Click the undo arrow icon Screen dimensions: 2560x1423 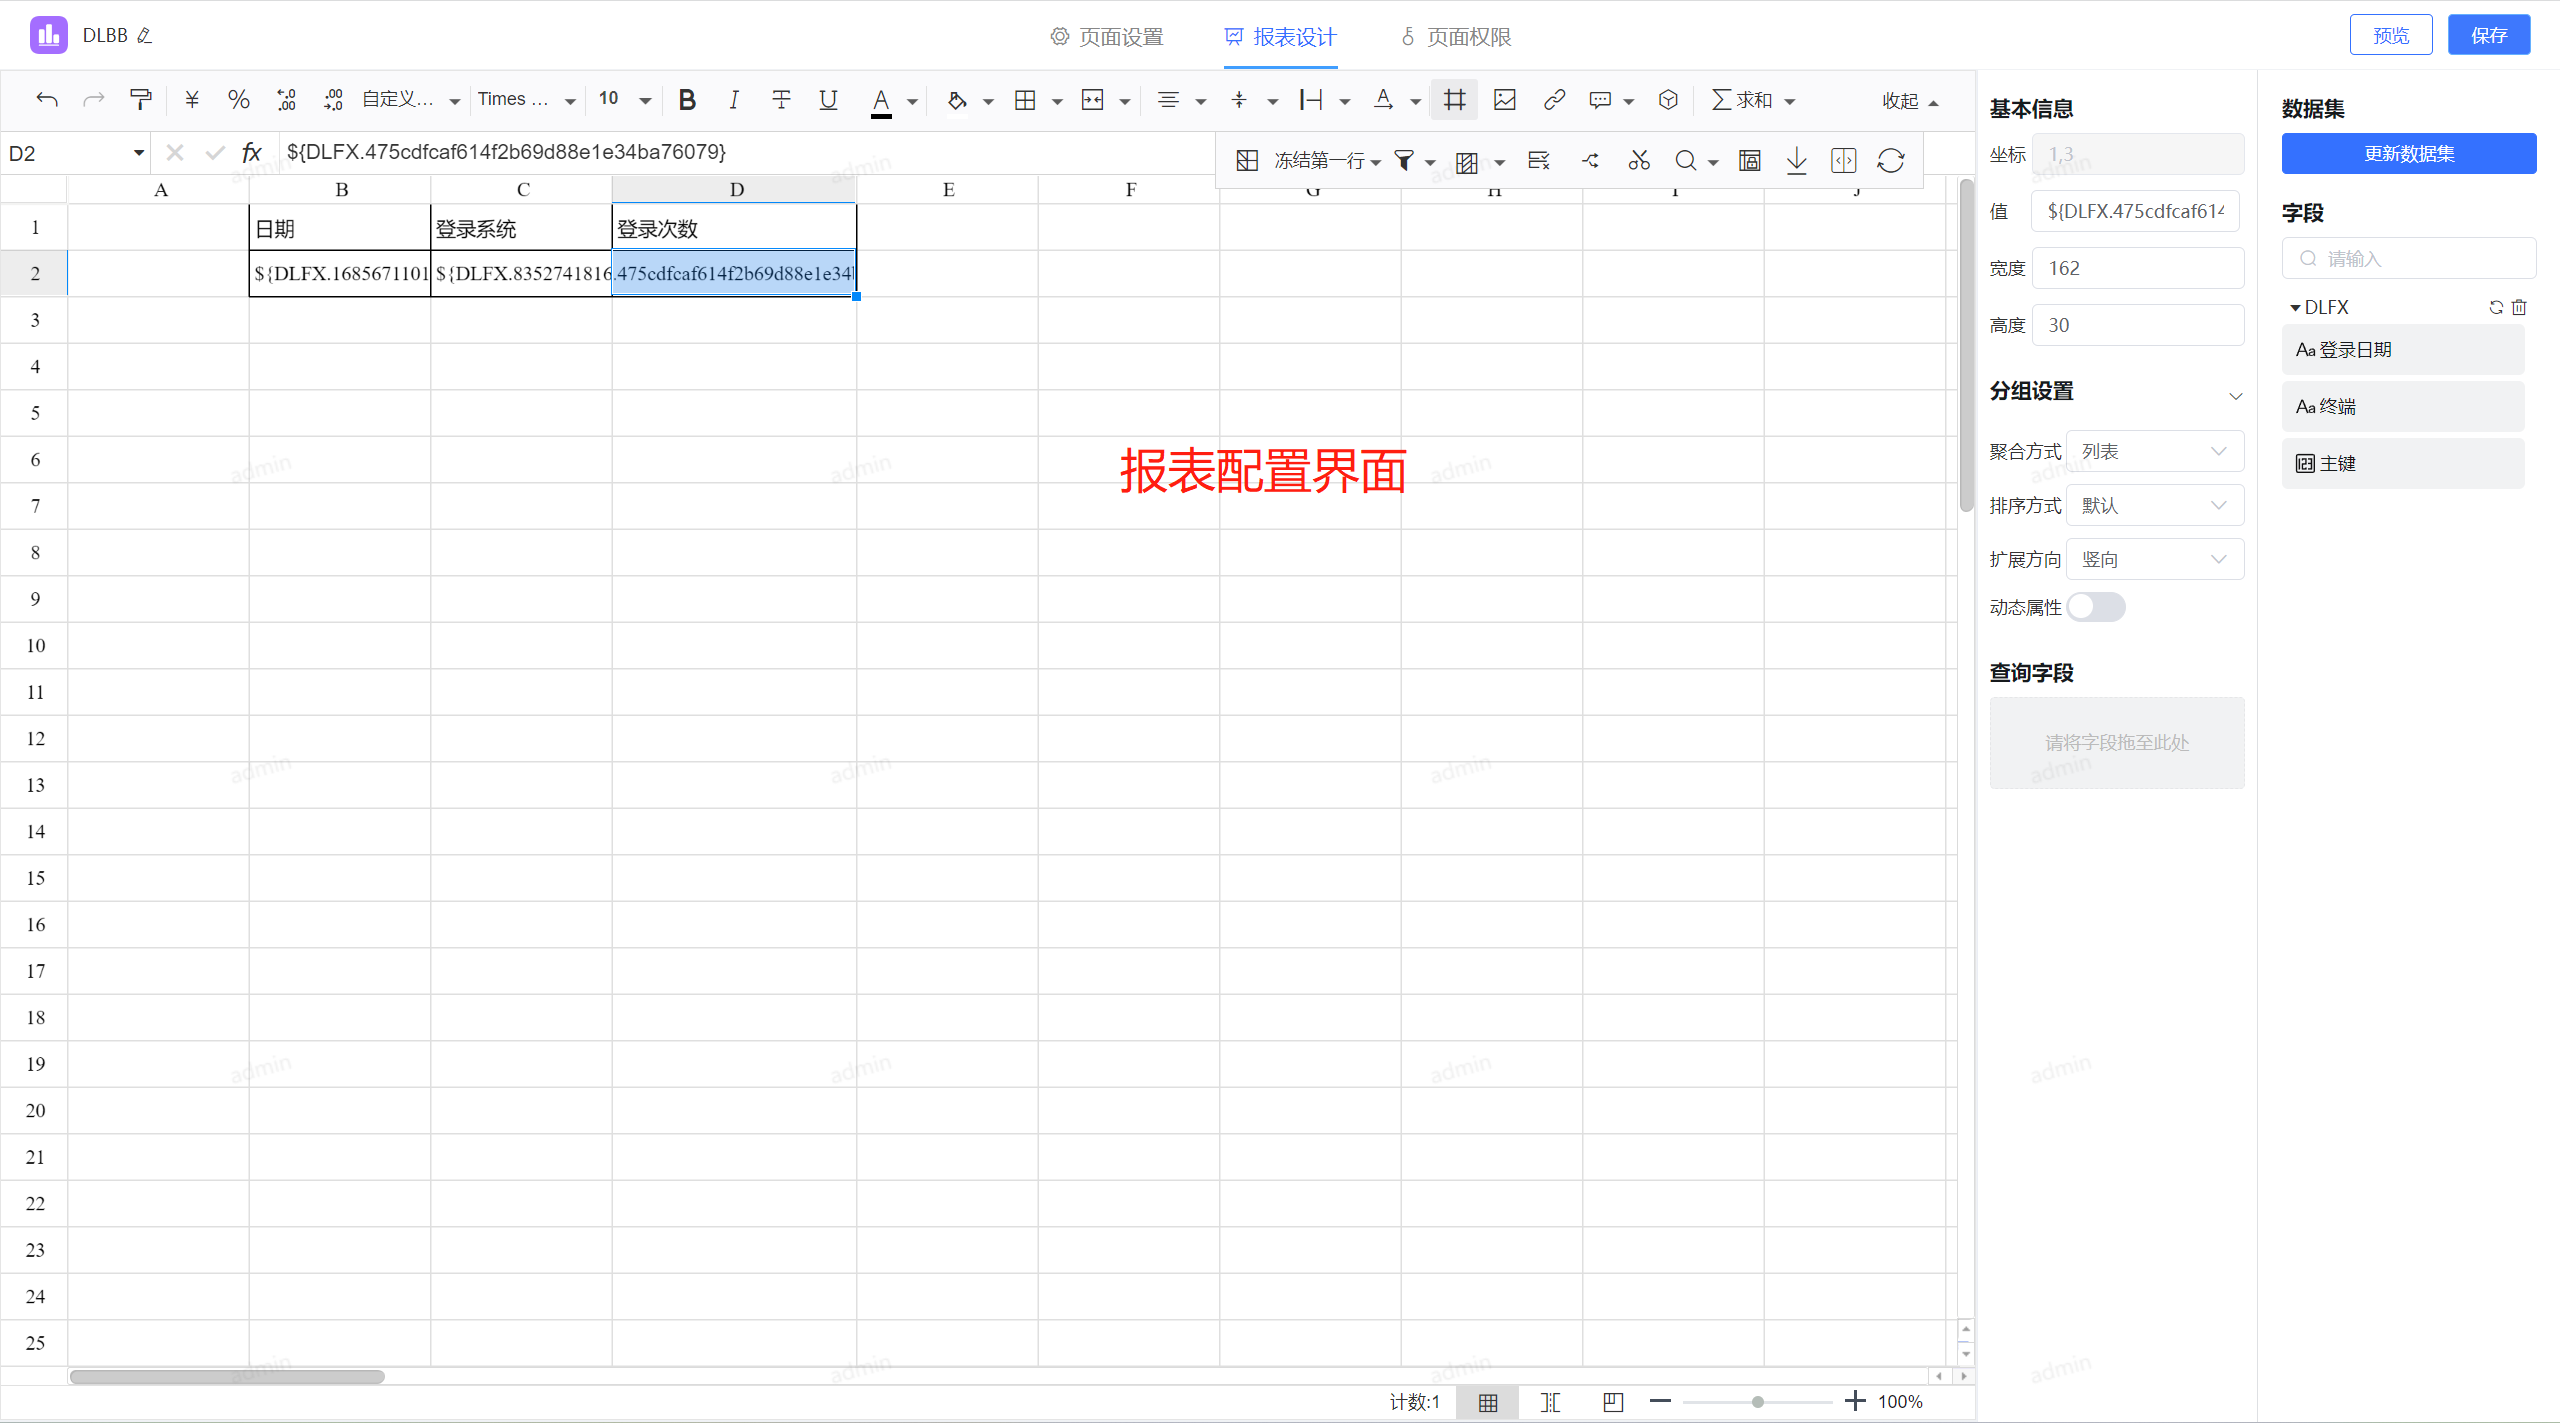coord(47,100)
